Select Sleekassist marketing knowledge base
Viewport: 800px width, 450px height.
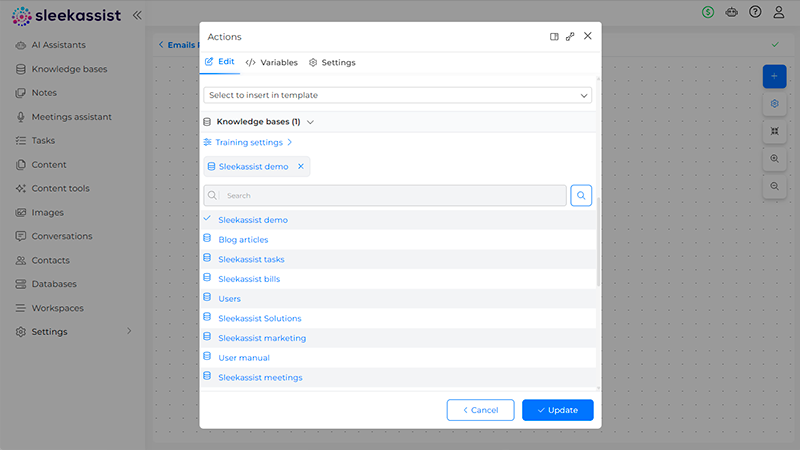pyautogui.click(x=398, y=338)
